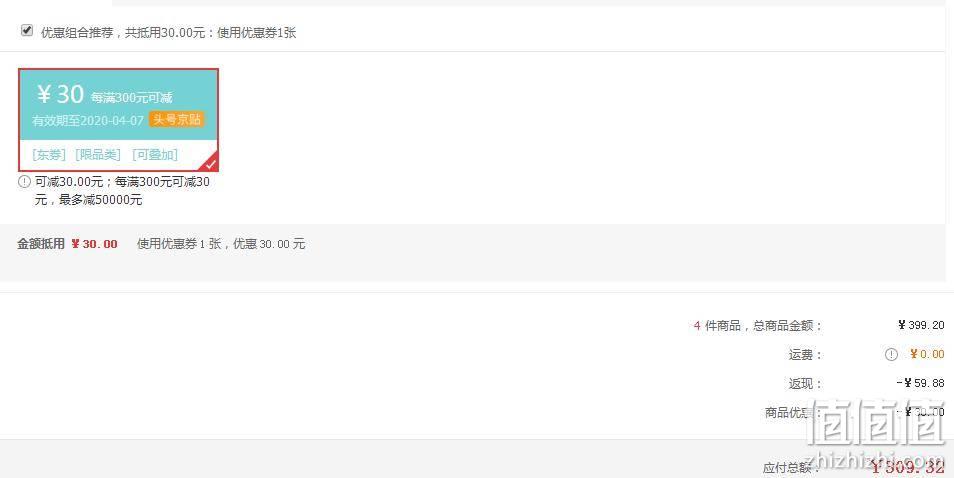Click the red checkmark corner on the coupon
The width and height of the screenshot is (954, 478).
[x=211, y=163]
